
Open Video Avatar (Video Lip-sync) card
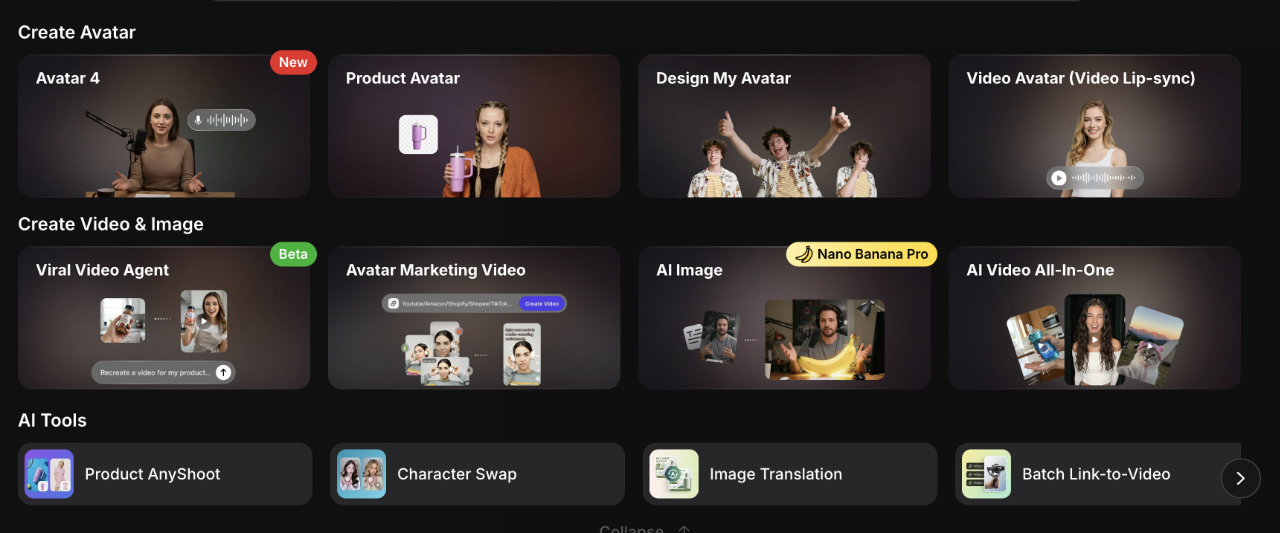click(1094, 126)
